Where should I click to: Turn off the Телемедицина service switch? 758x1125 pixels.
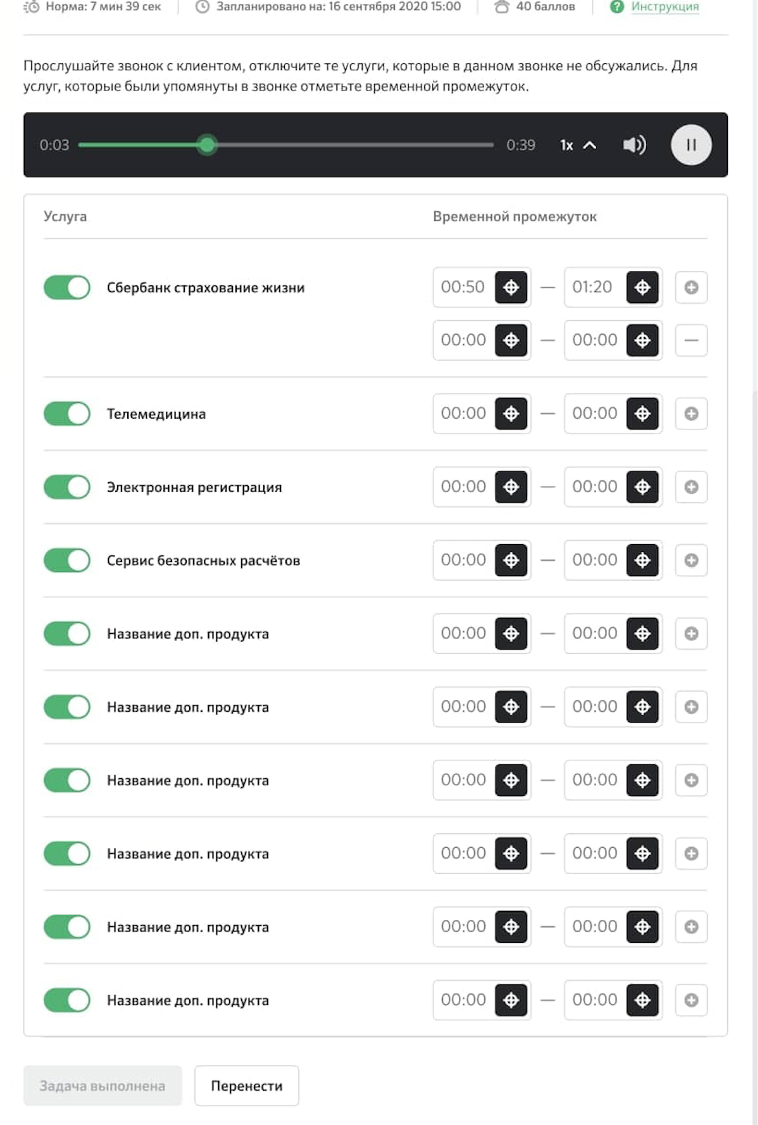tap(67, 413)
